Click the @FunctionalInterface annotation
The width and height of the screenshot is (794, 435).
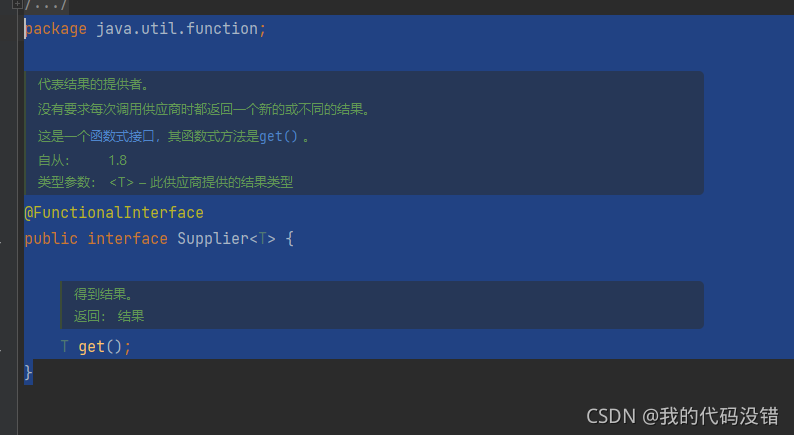tap(114, 213)
